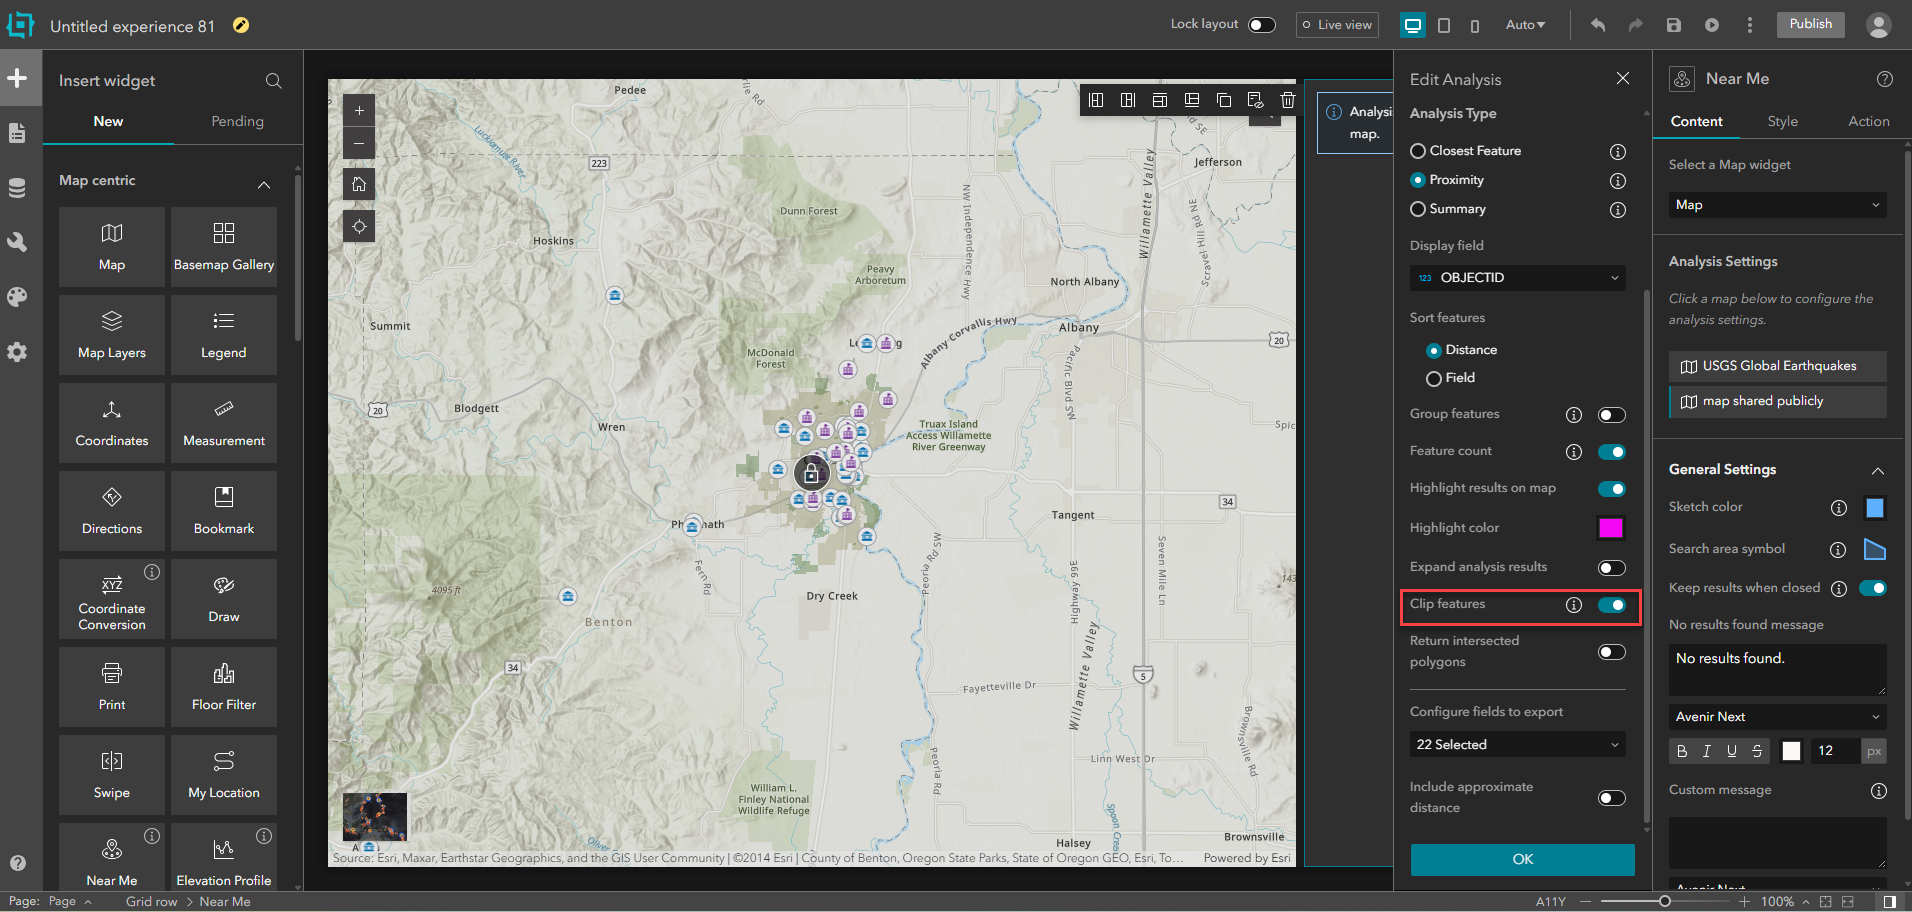Select the Coordinates widget
The width and height of the screenshot is (1912, 912).
(112, 423)
